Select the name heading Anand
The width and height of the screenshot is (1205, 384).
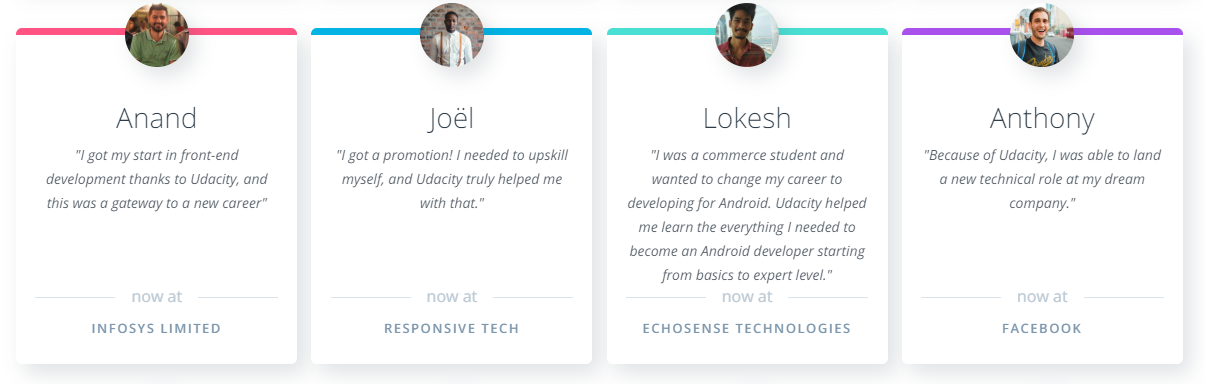[157, 118]
